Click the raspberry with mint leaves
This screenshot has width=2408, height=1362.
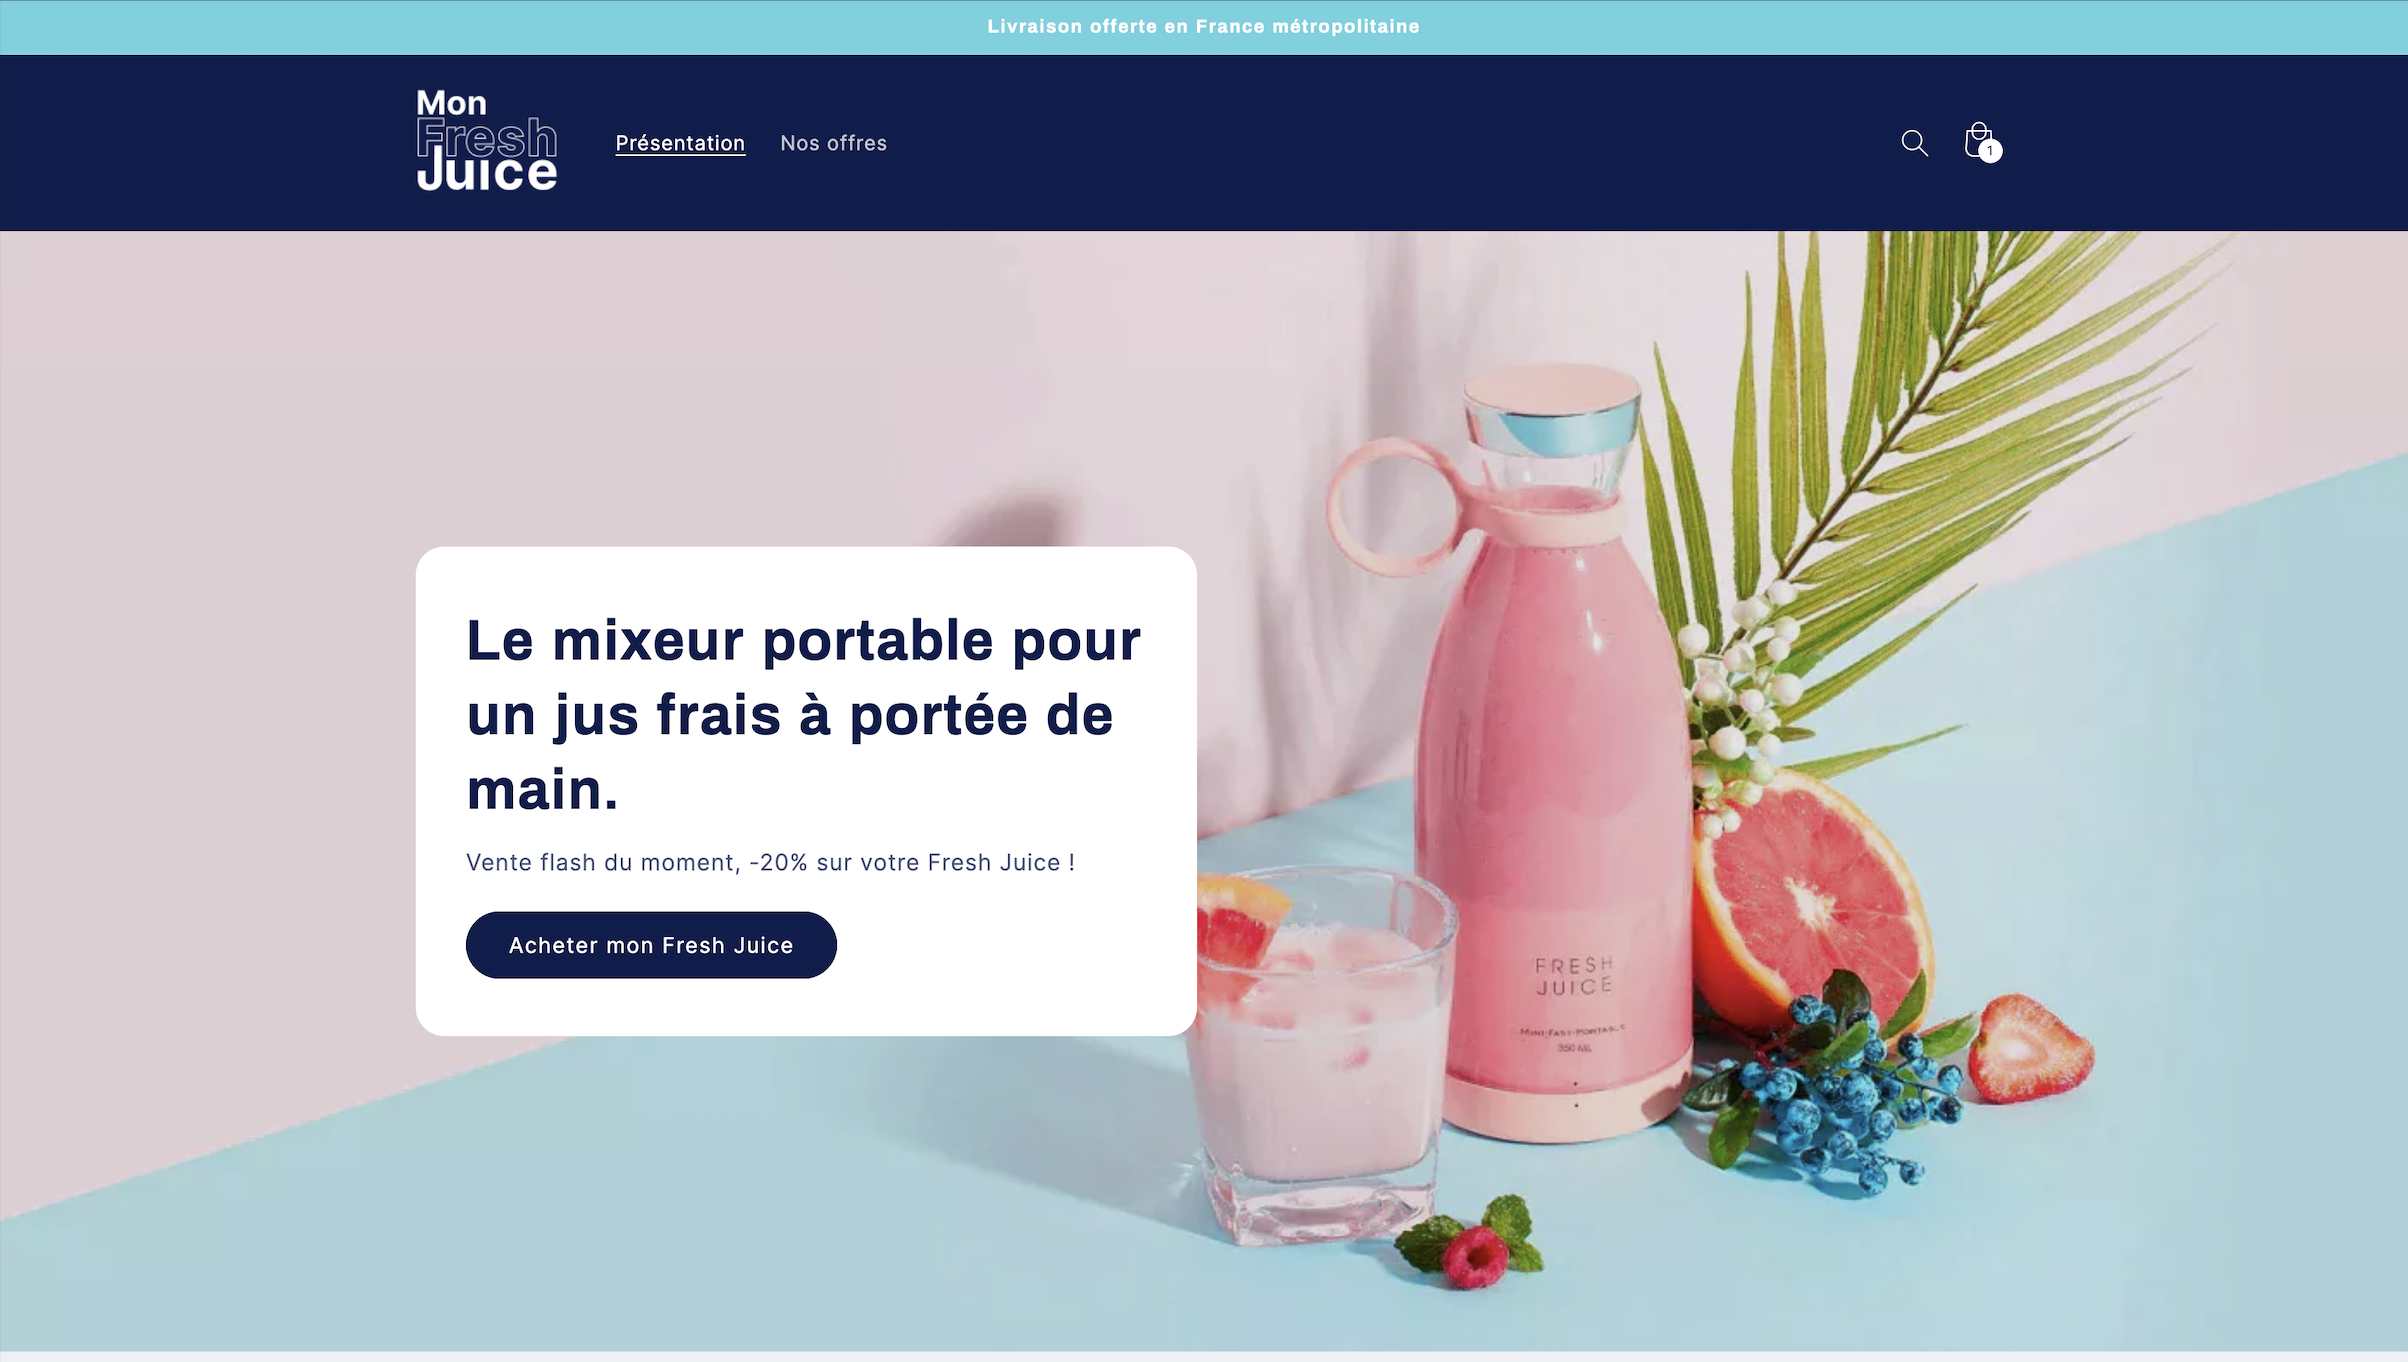[1472, 1245]
